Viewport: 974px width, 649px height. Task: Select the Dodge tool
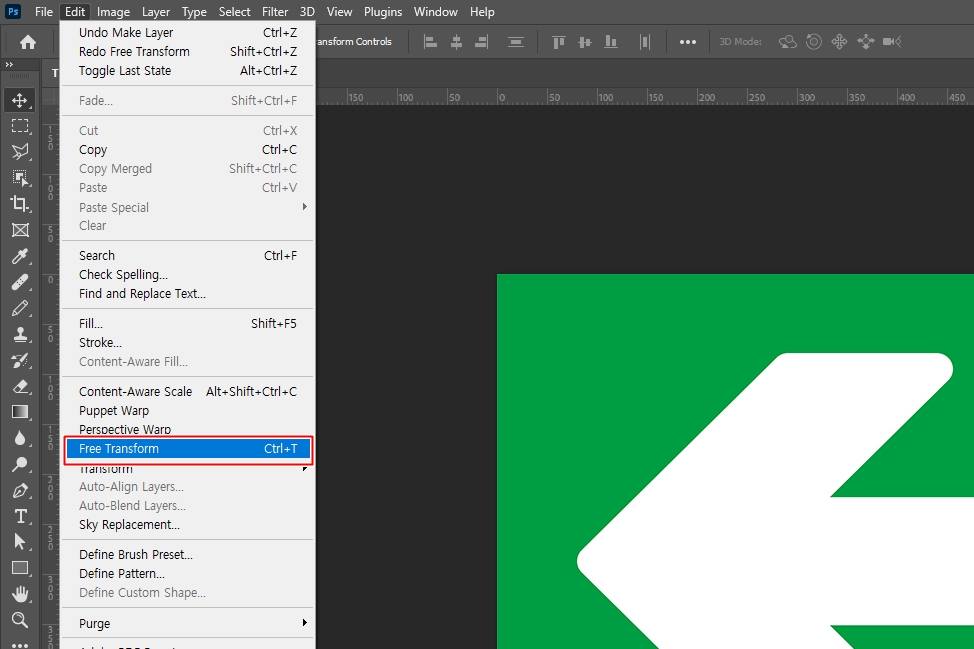click(20, 464)
